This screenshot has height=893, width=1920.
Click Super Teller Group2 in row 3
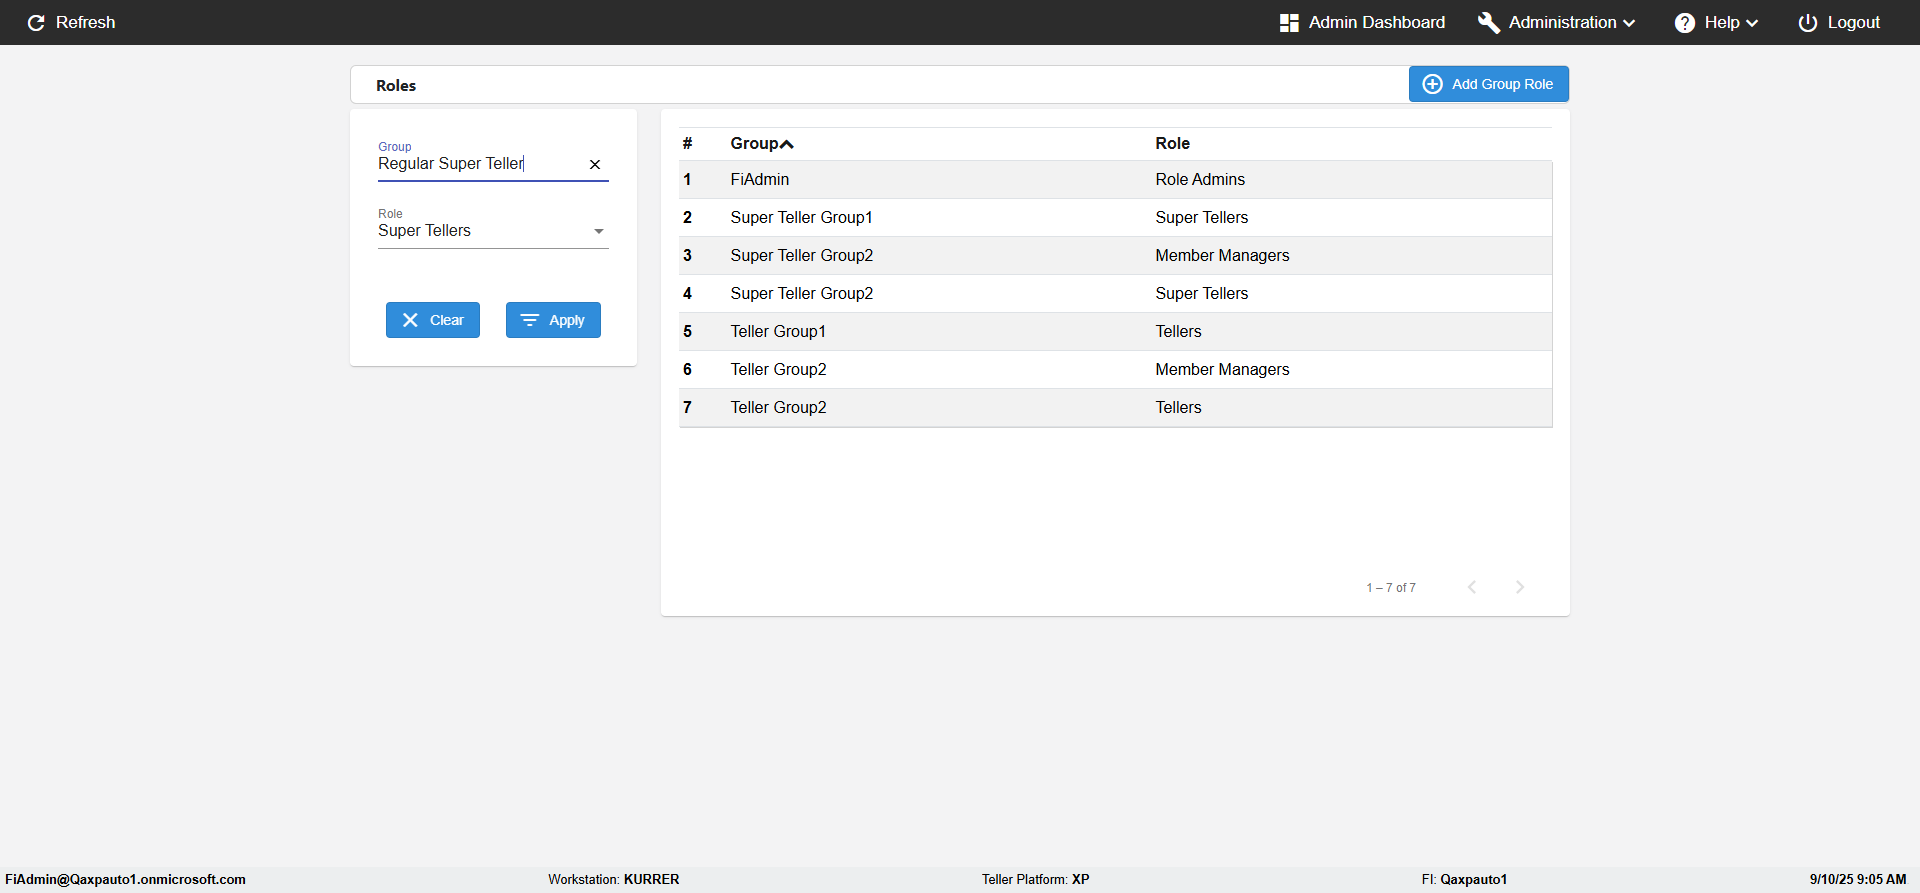[802, 255]
